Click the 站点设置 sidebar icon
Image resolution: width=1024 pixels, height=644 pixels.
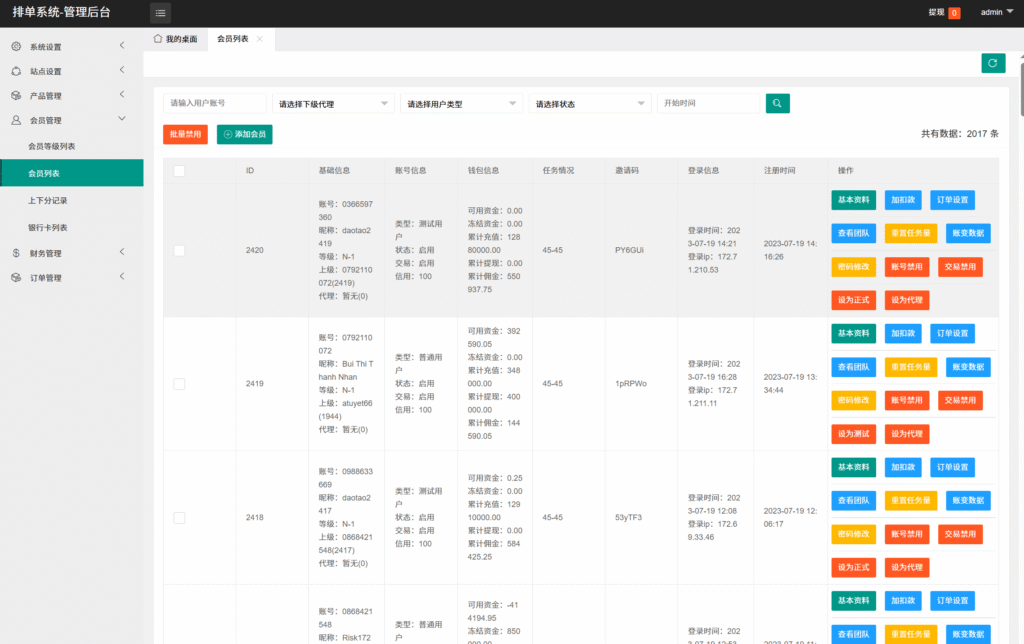pos(16,71)
